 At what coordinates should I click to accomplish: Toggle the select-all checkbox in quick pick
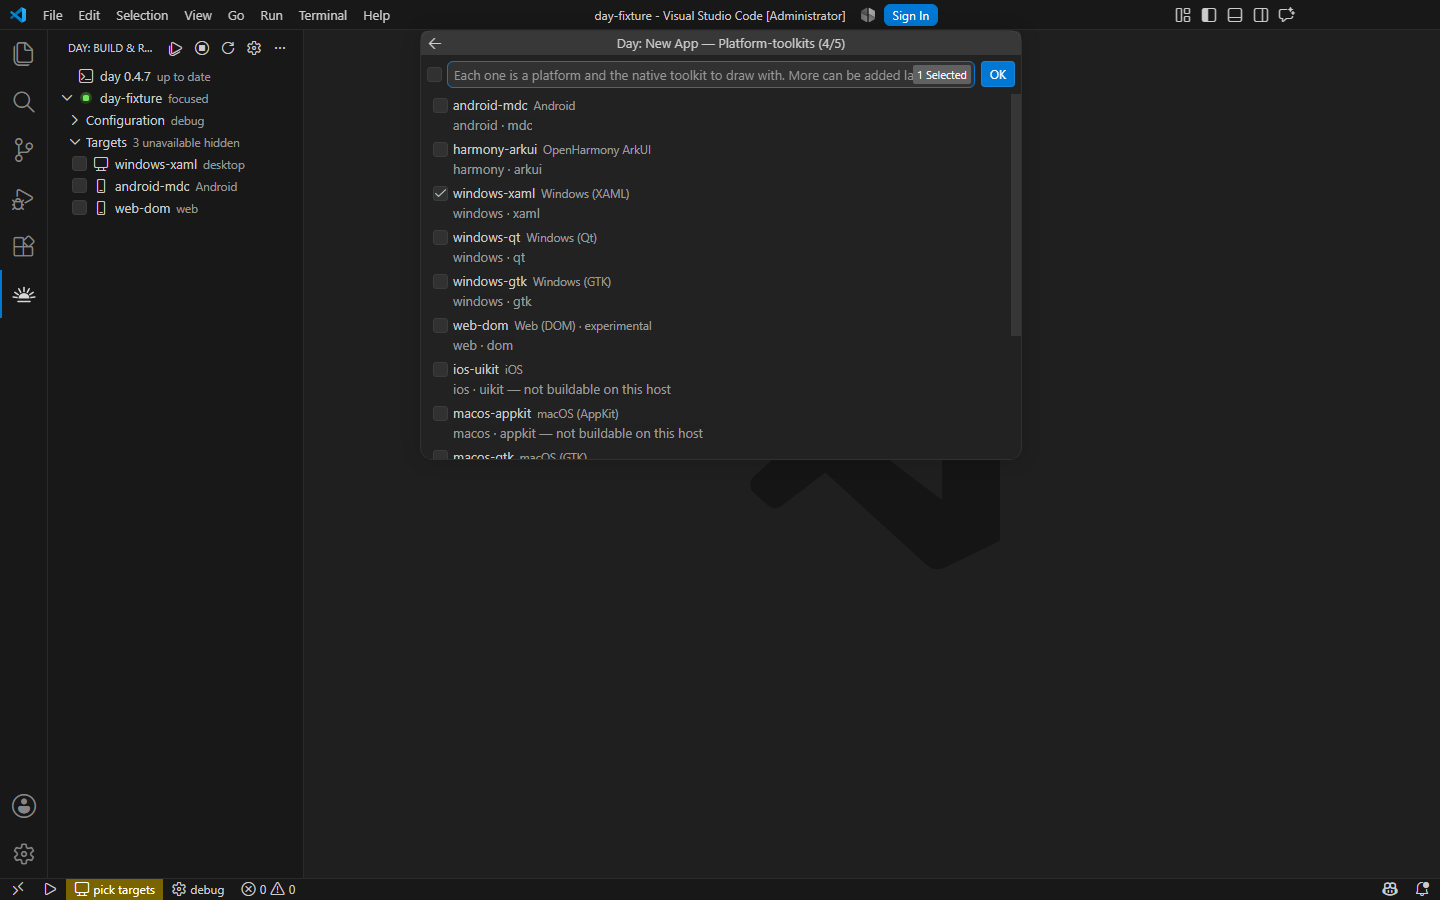[434, 75]
